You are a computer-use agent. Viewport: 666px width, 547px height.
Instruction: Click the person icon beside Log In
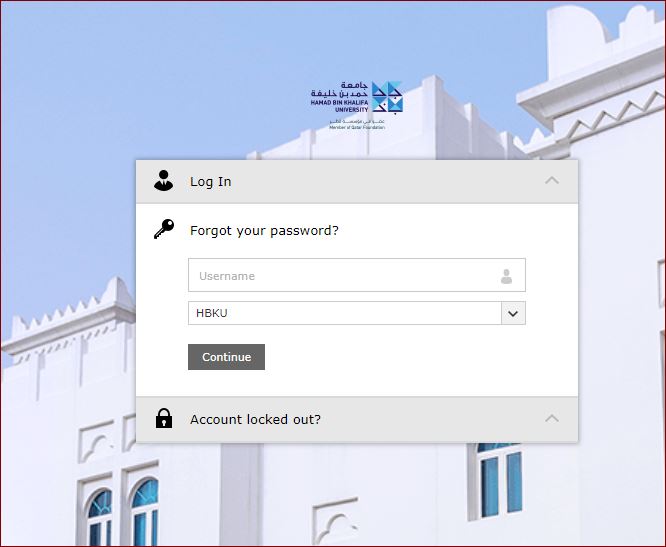point(164,181)
